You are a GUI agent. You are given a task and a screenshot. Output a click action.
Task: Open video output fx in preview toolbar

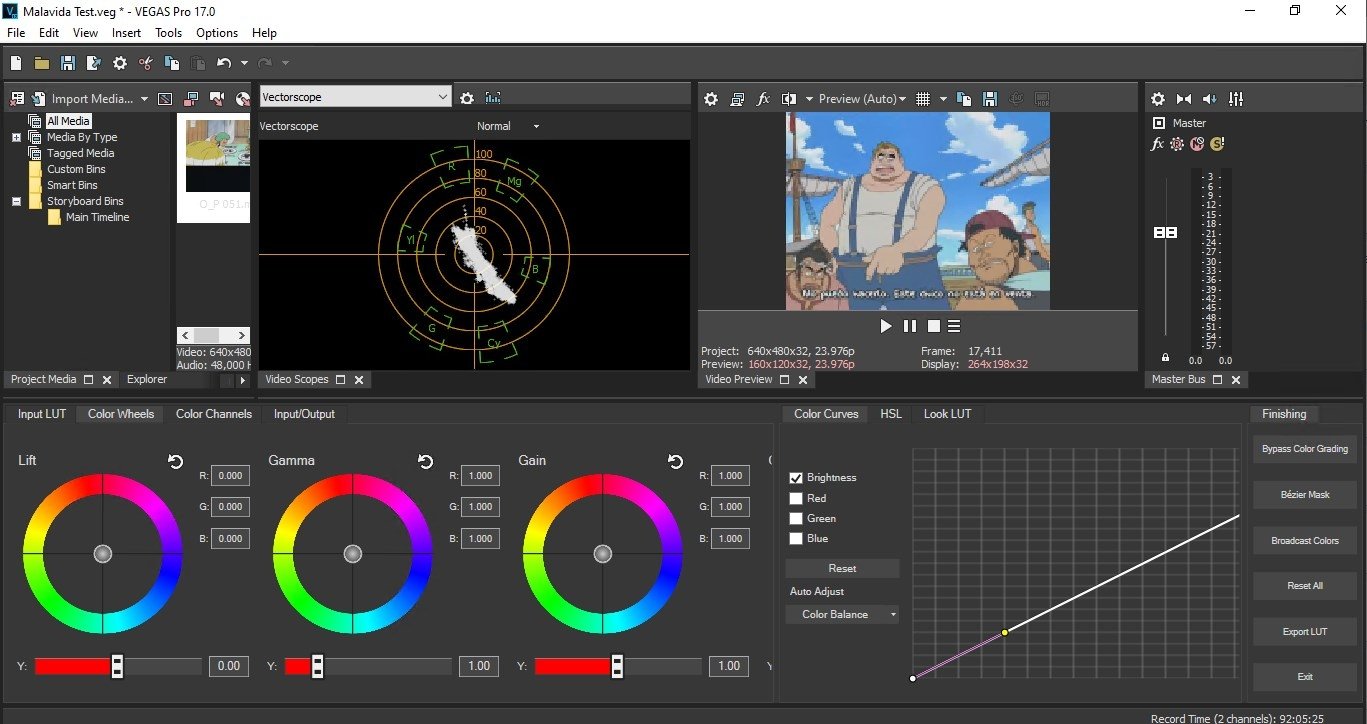pos(763,99)
